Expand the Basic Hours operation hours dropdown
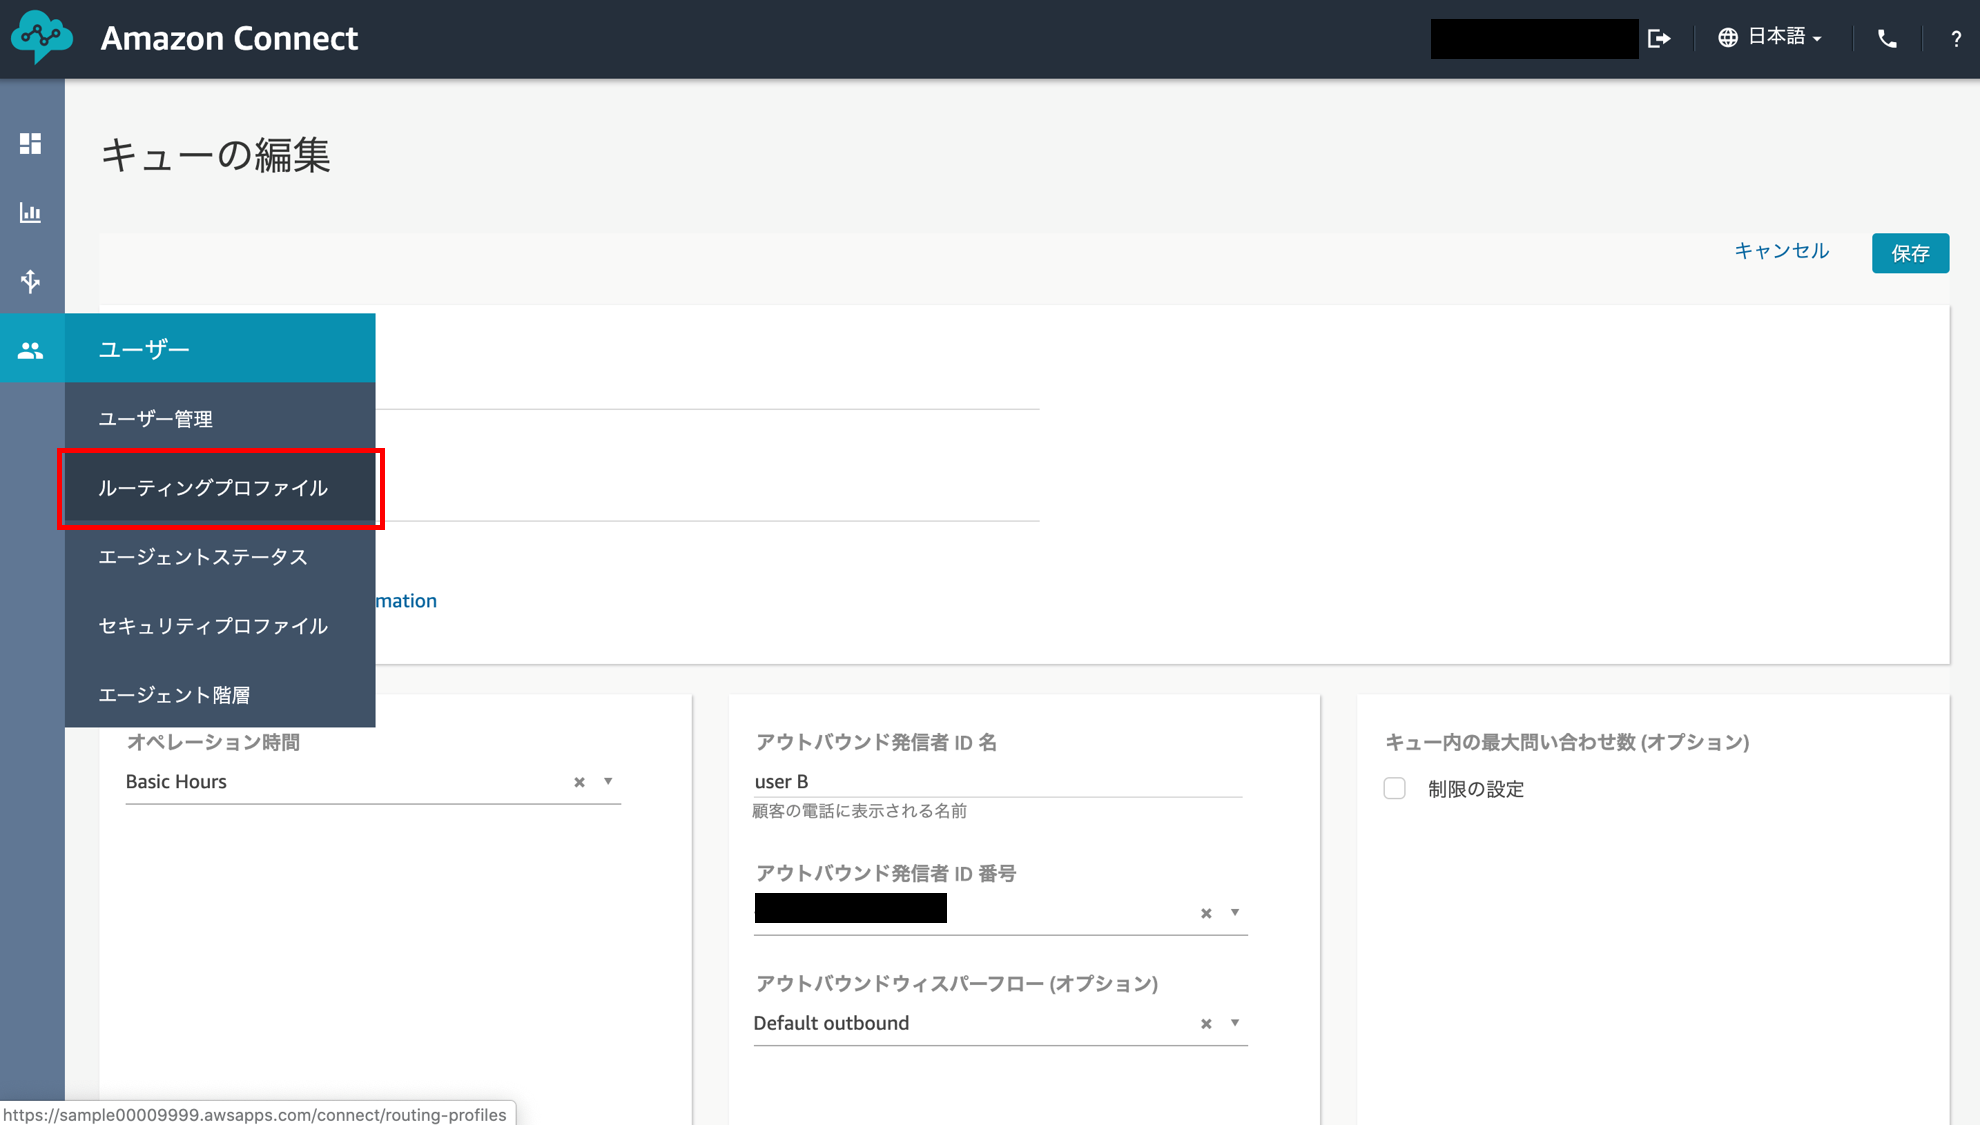The image size is (1980, 1125). pos(608,781)
